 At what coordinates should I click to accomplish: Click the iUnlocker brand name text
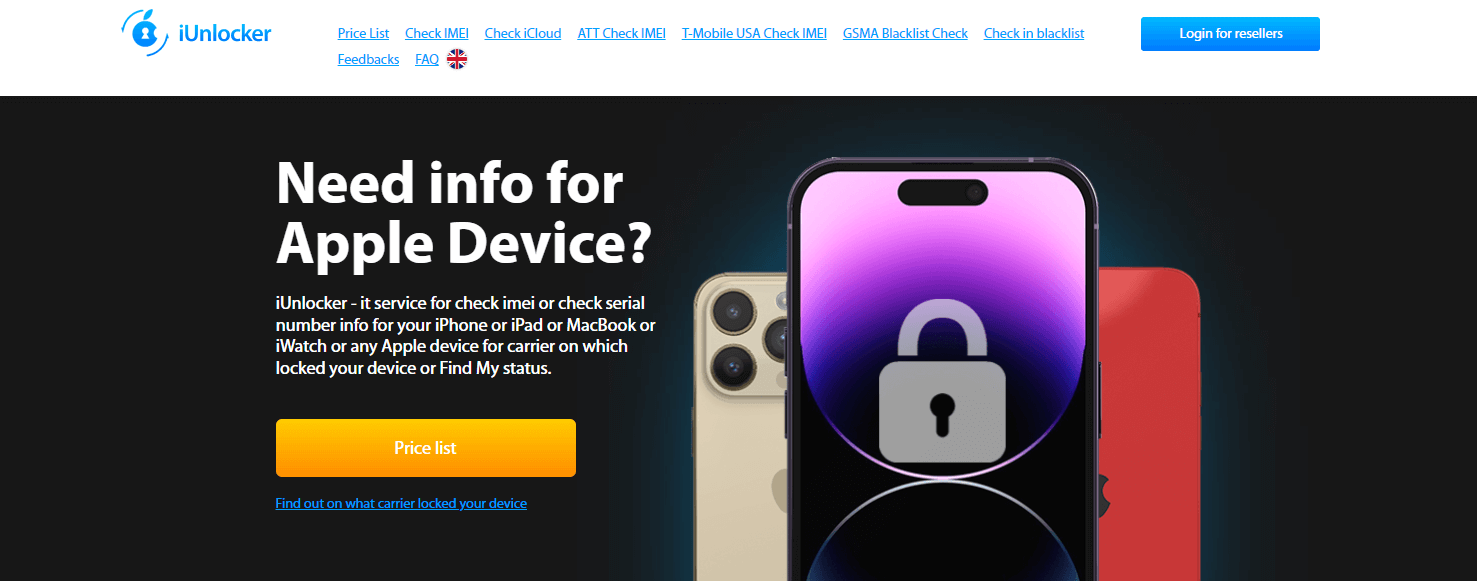[x=225, y=33]
